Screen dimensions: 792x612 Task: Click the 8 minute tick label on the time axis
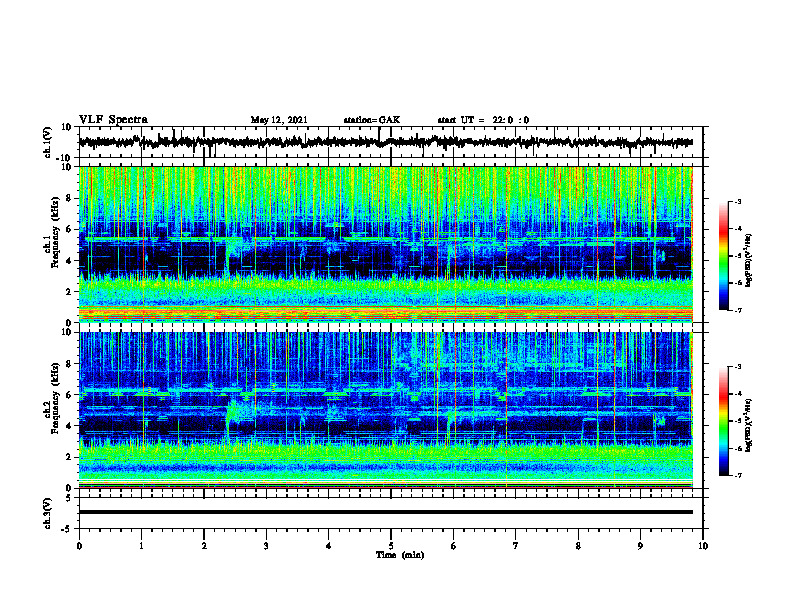(578, 546)
